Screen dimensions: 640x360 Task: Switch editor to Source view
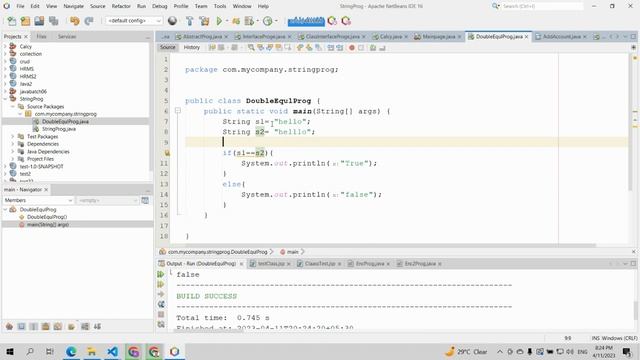[167, 47]
